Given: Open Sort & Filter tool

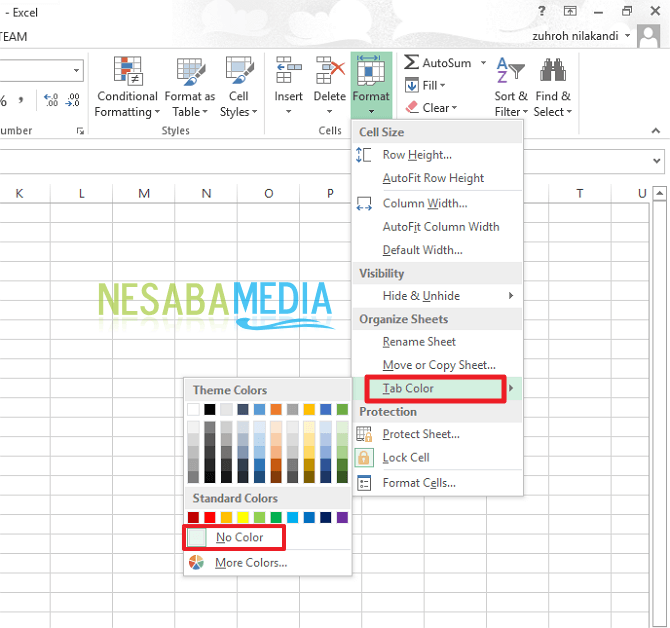Looking at the screenshot, I should click(x=511, y=87).
